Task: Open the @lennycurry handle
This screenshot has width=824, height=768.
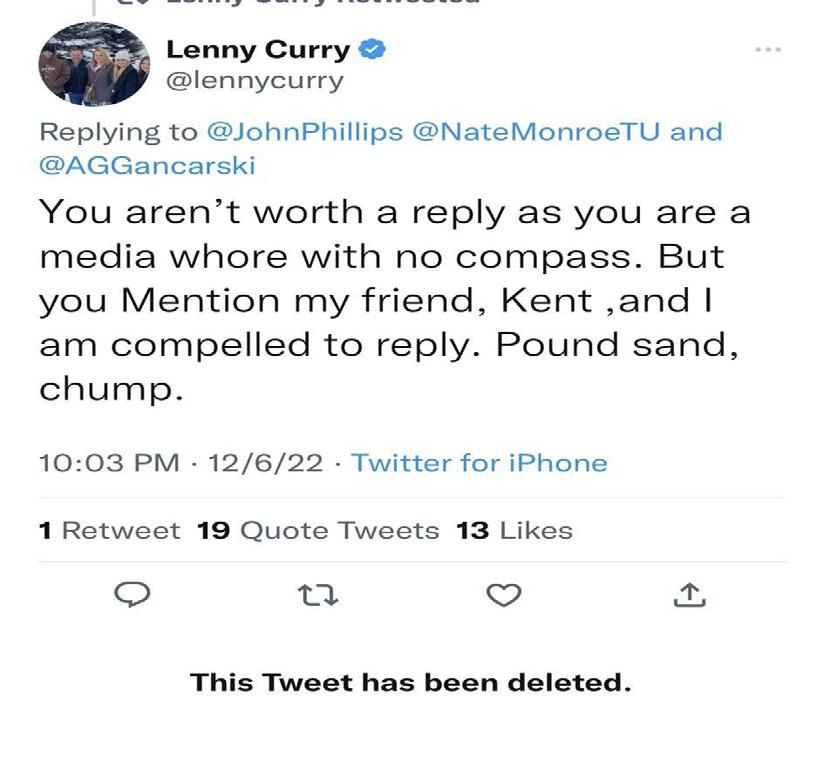Action: [254, 80]
